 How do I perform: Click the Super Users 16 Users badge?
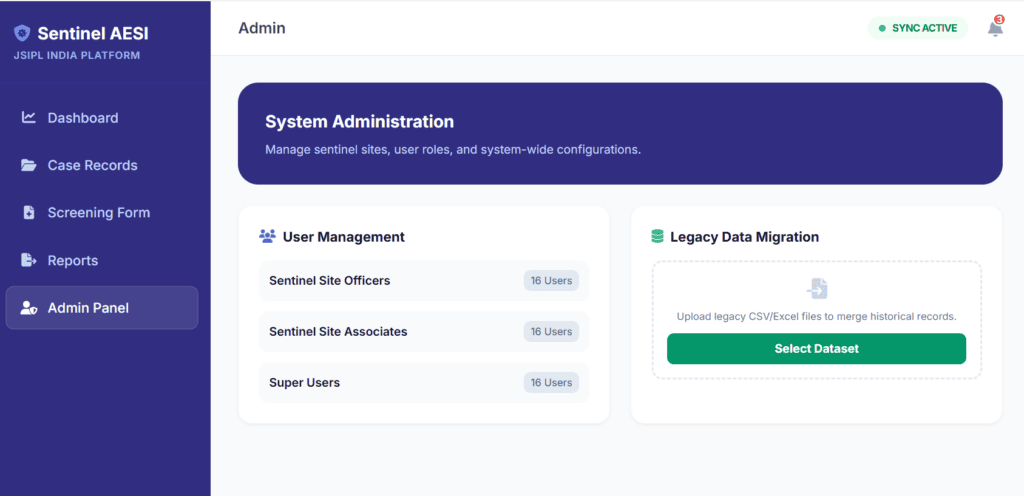coord(551,383)
